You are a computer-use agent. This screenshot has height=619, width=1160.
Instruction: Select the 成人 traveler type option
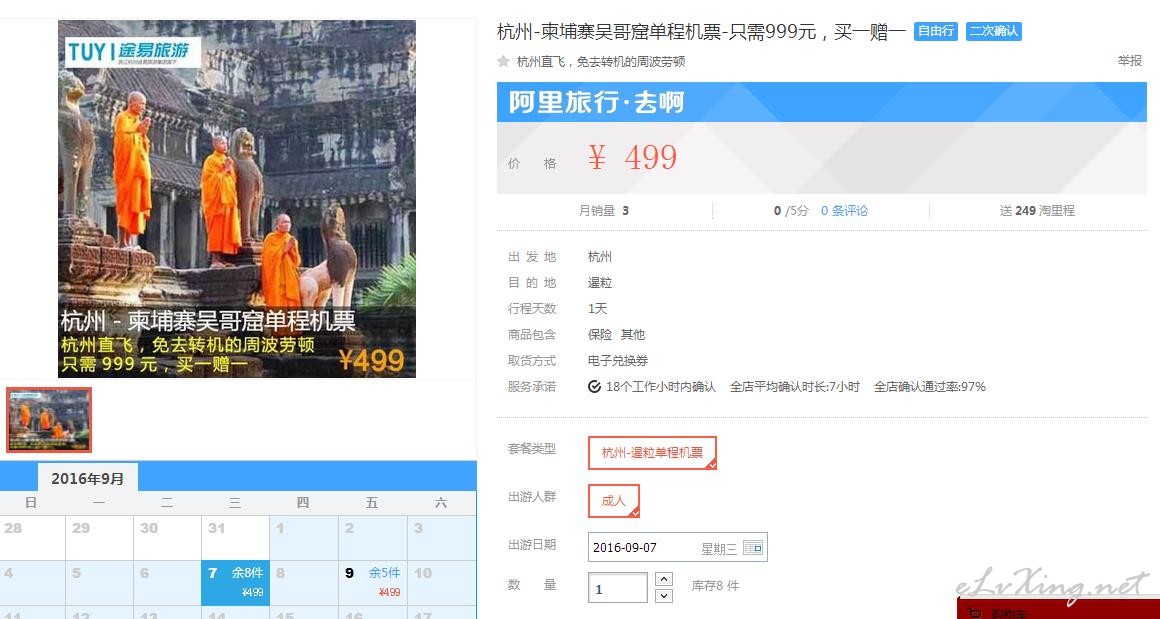point(613,501)
